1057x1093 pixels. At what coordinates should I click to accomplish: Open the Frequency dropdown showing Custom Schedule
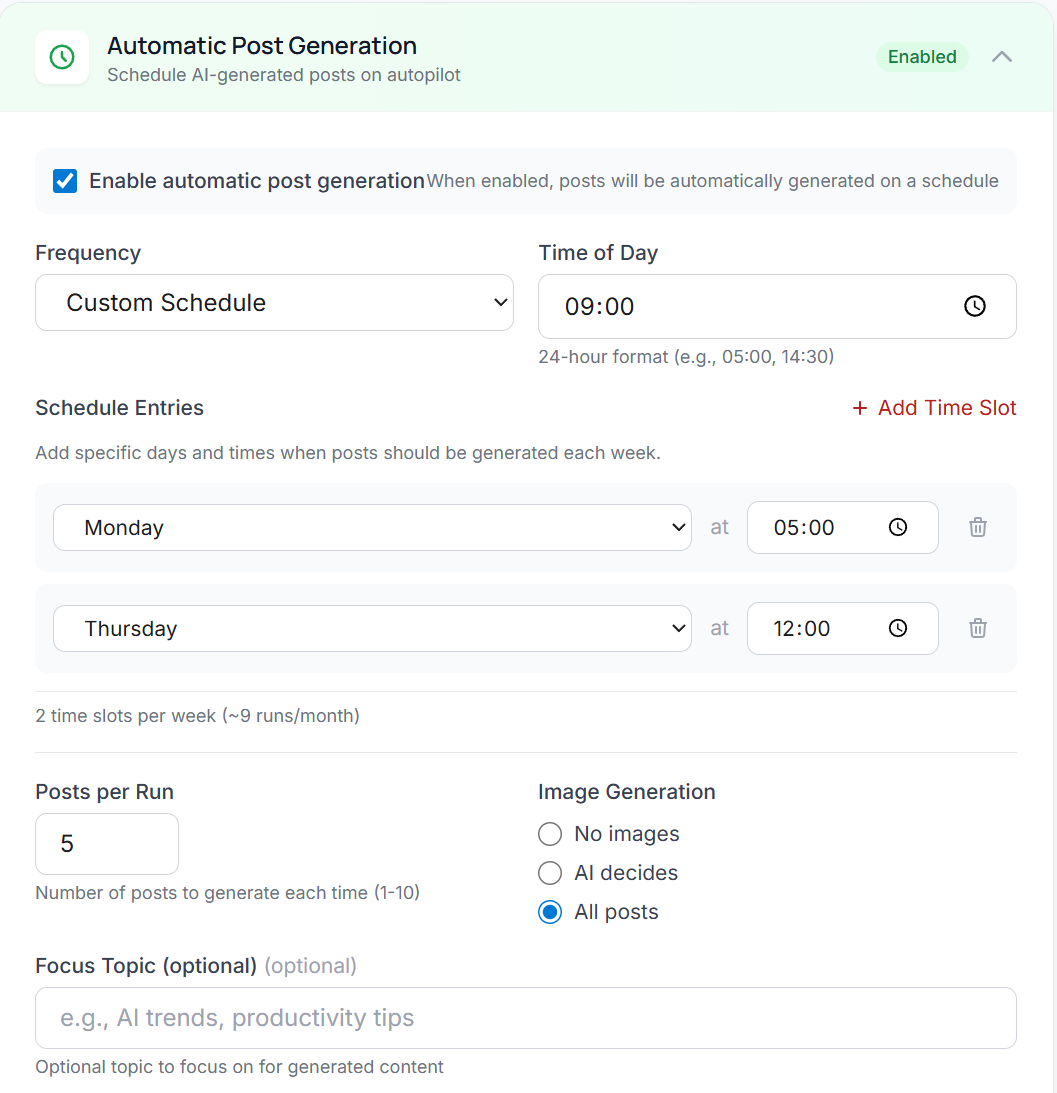tap(274, 302)
